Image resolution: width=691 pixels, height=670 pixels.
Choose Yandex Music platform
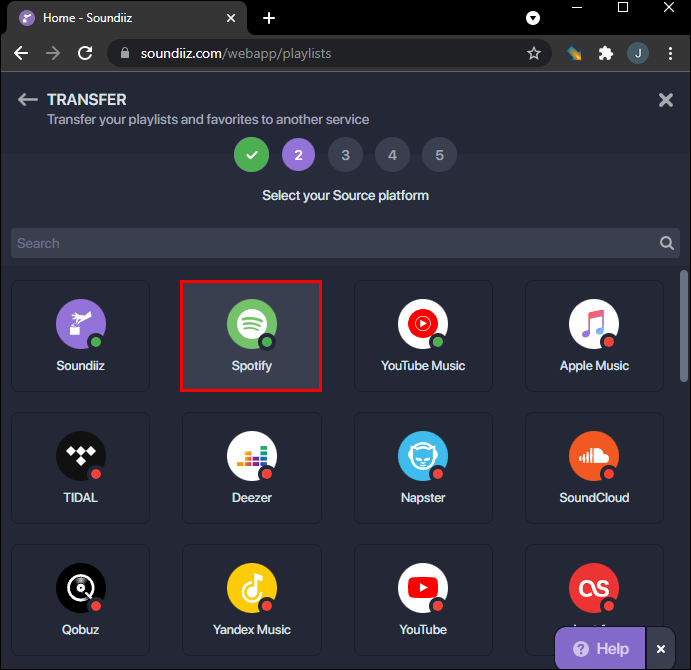pyautogui.click(x=251, y=599)
